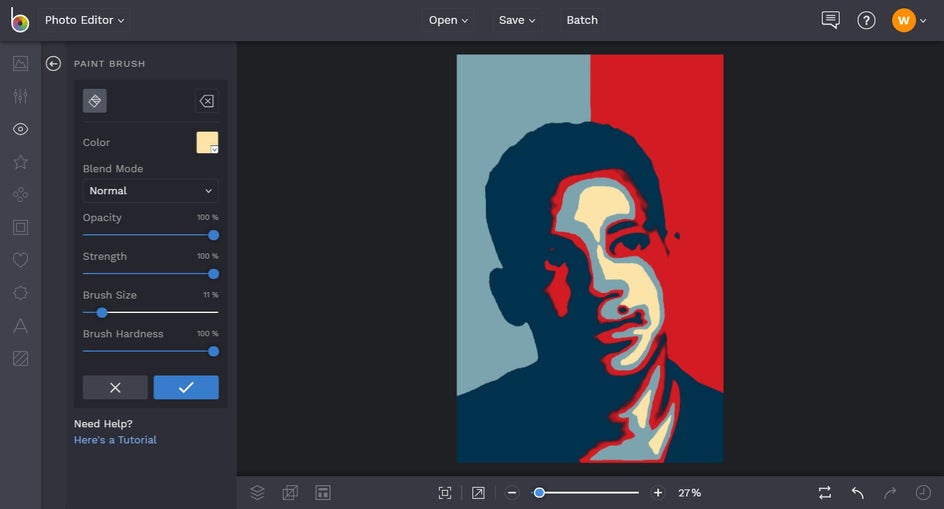The image size is (944, 509).
Task: Adjust the Strength slider
Action: (151, 273)
